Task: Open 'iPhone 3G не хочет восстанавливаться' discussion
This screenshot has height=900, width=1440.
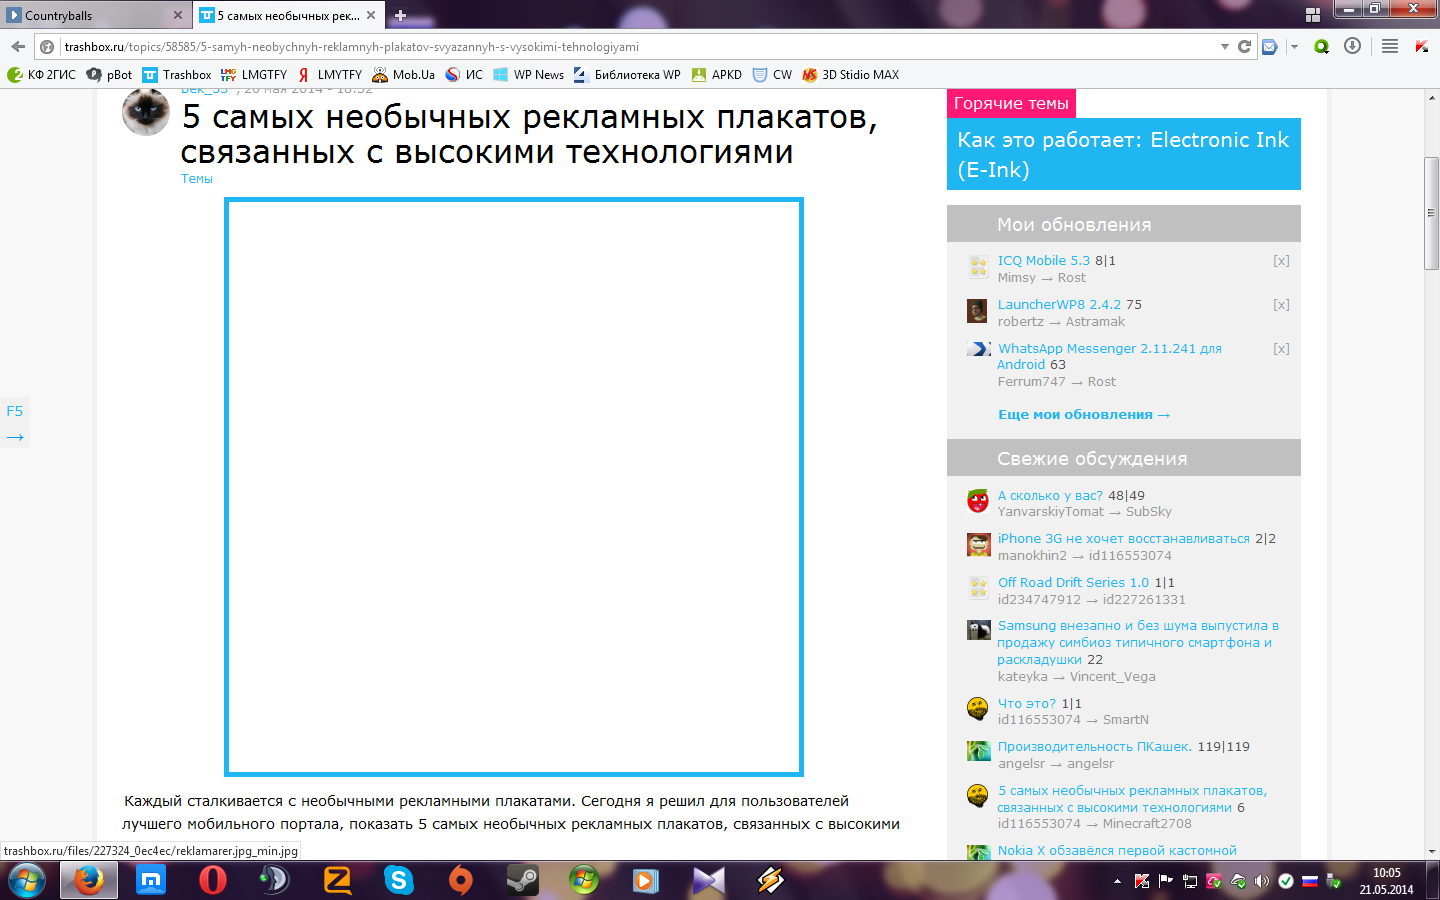Action: click(1124, 538)
